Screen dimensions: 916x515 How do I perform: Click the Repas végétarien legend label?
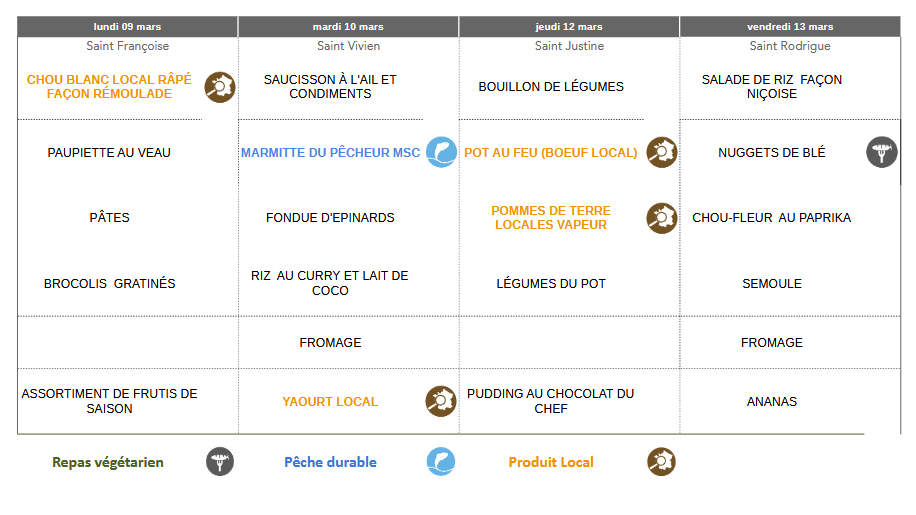108,462
